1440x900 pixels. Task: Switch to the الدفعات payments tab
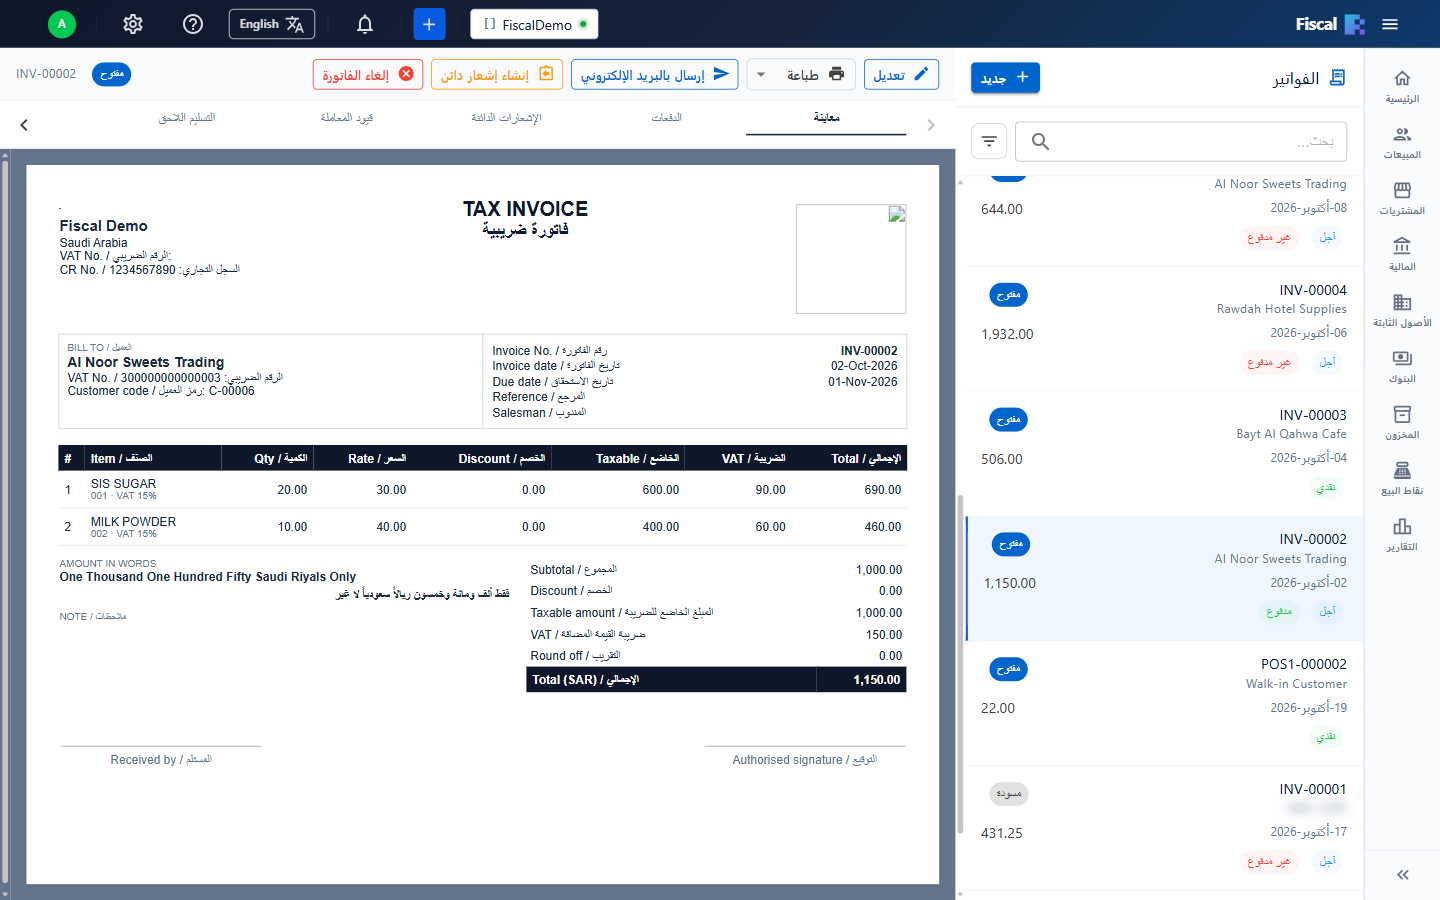pyautogui.click(x=666, y=118)
